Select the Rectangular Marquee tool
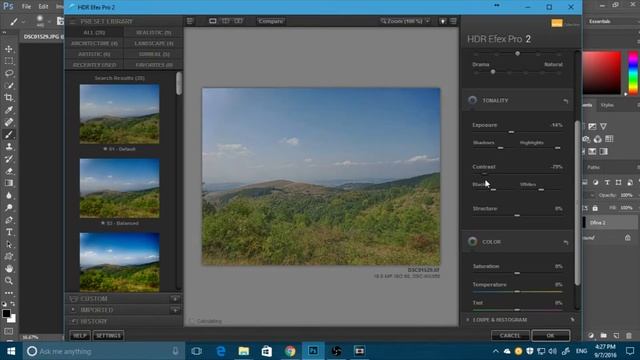Screen dimensions: 640x360 [9, 61]
